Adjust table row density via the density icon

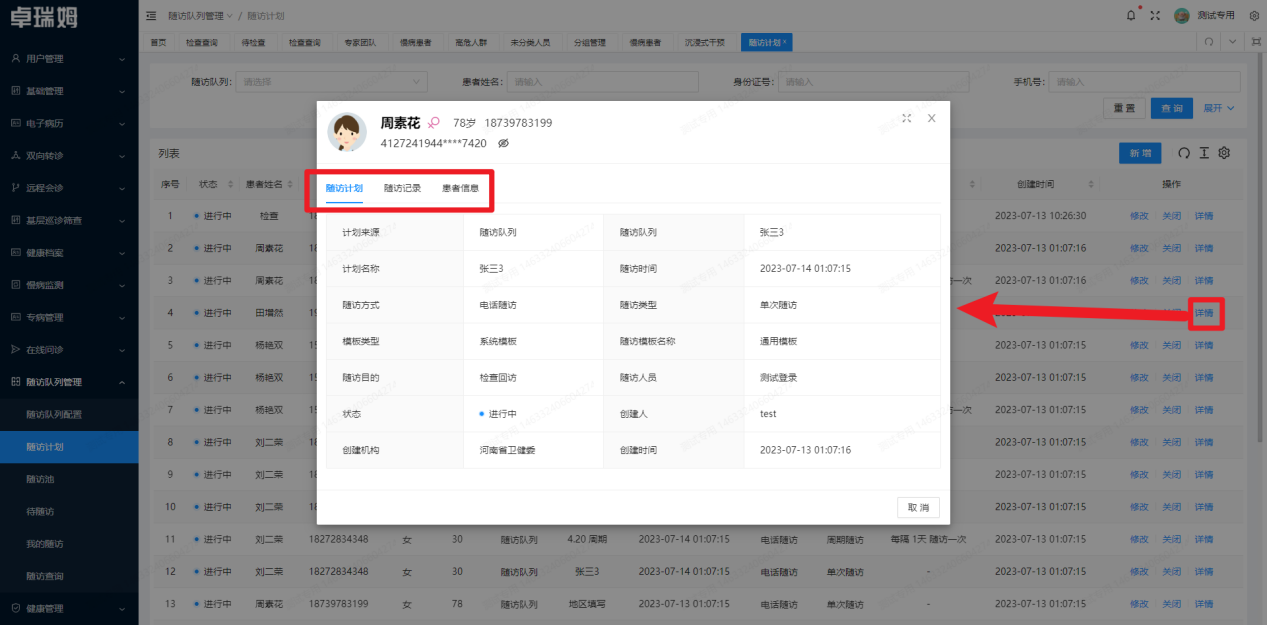click(x=1204, y=152)
